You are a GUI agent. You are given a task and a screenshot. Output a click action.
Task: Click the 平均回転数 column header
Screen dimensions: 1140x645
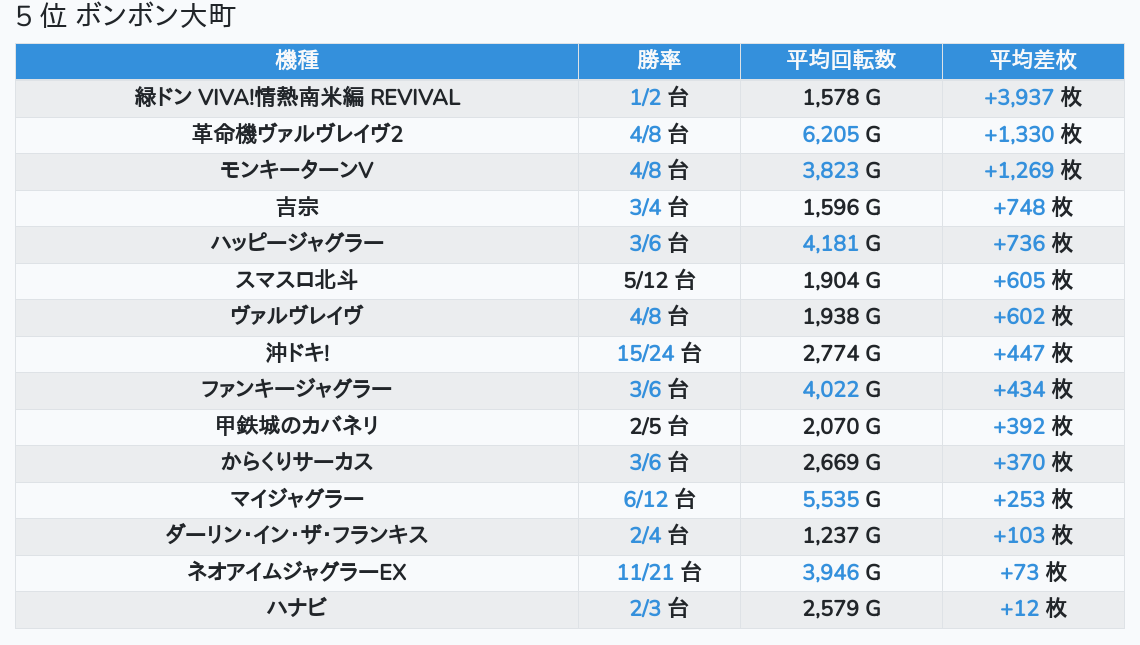click(x=841, y=60)
